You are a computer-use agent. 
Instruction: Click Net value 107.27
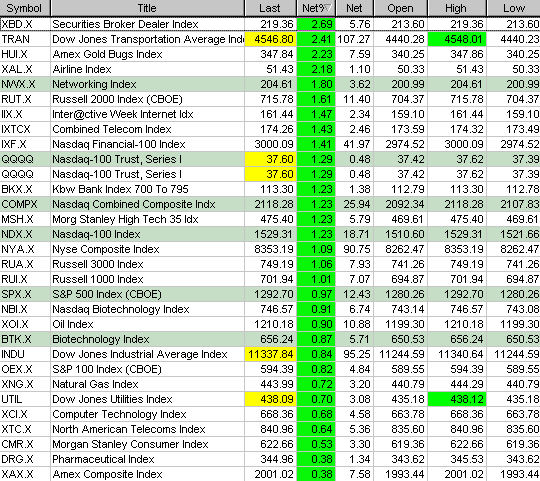pyautogui.click(x=354, y=39)
